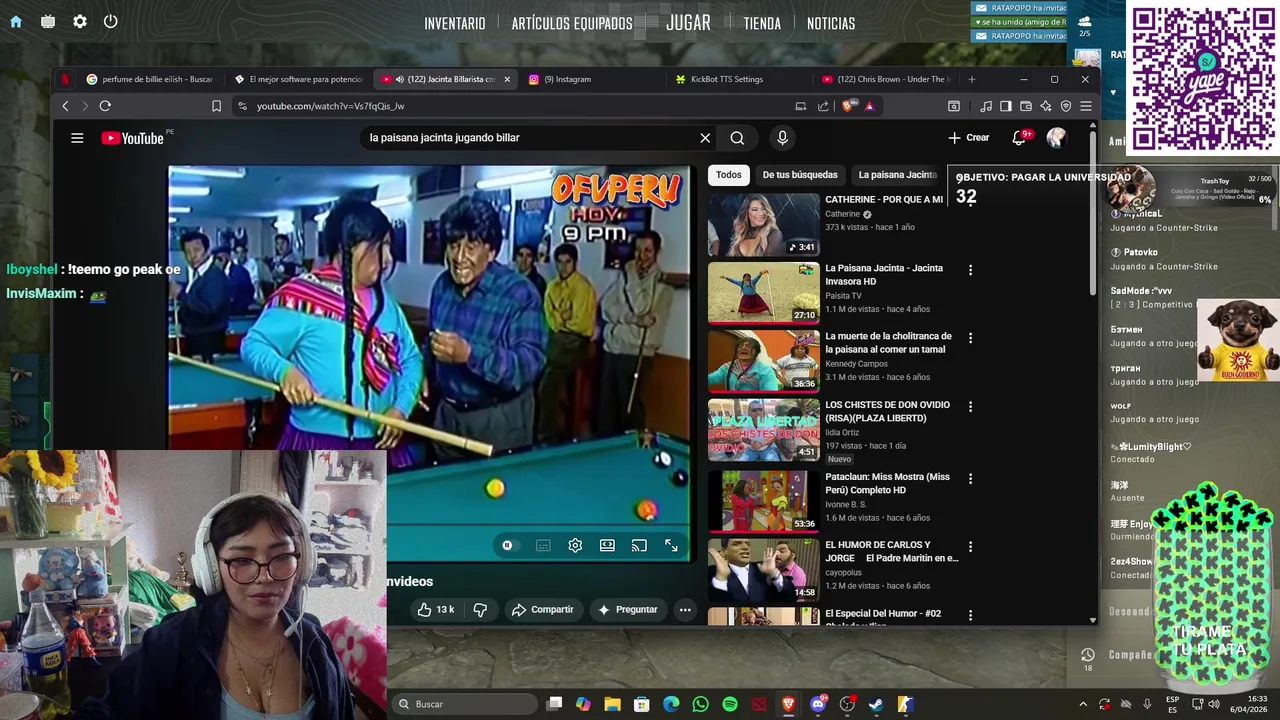
Task: Open EL HUMOR DE CARLOS Y JORGE title
Action: (x=891, y=551)
